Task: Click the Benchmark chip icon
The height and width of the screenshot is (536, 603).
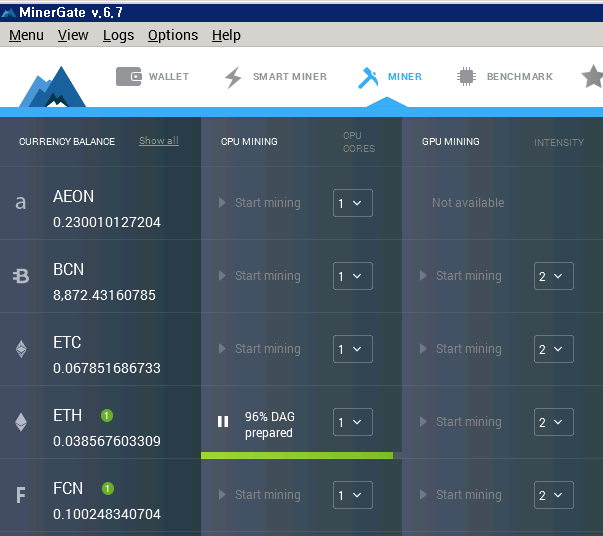Action: coord(466,77)
